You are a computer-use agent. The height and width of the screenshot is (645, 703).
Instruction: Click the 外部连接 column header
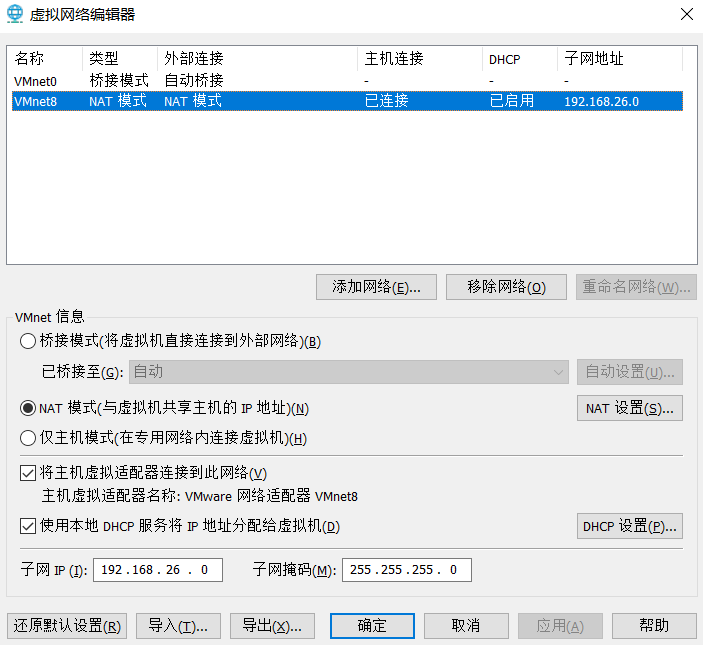coord(257,59)
